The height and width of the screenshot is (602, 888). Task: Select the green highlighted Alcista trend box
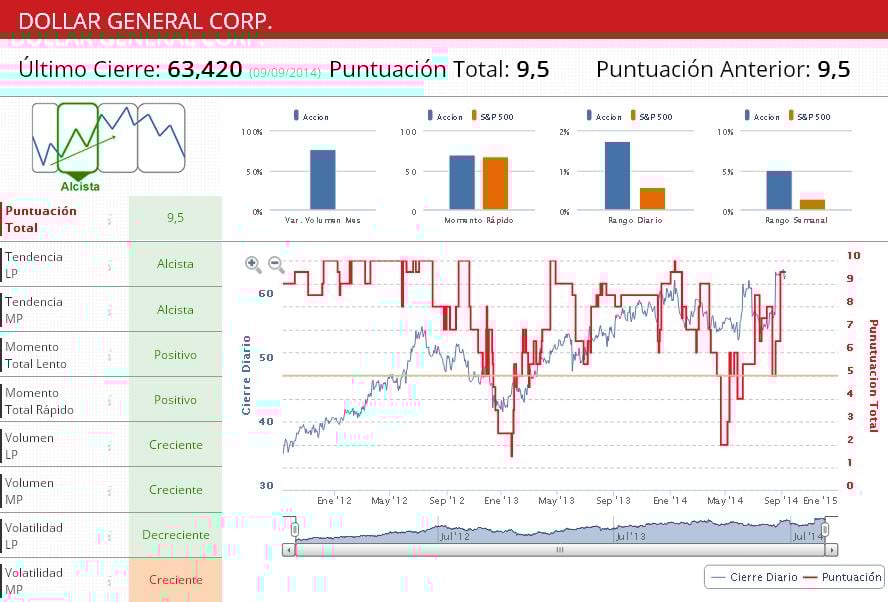coord(78,138)
